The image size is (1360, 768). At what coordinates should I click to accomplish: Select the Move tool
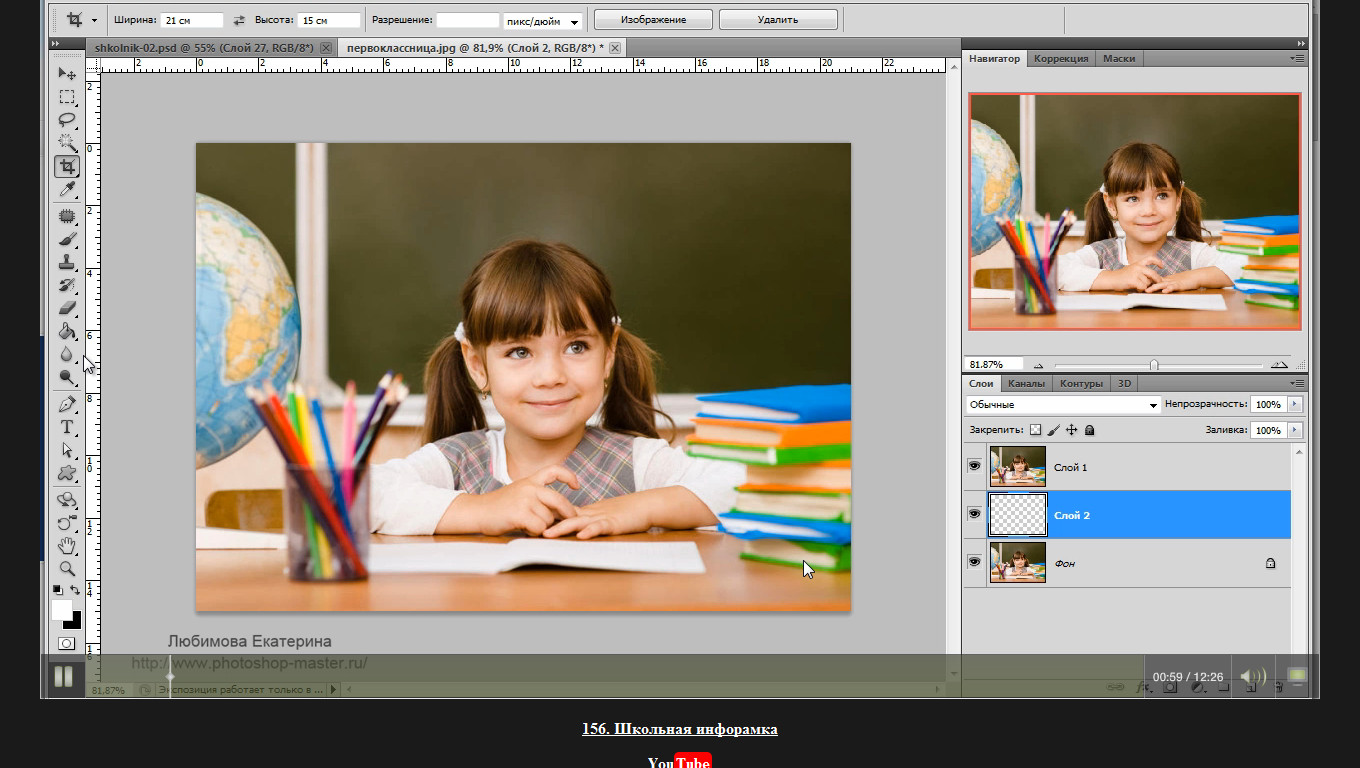[x=67, y=74]
